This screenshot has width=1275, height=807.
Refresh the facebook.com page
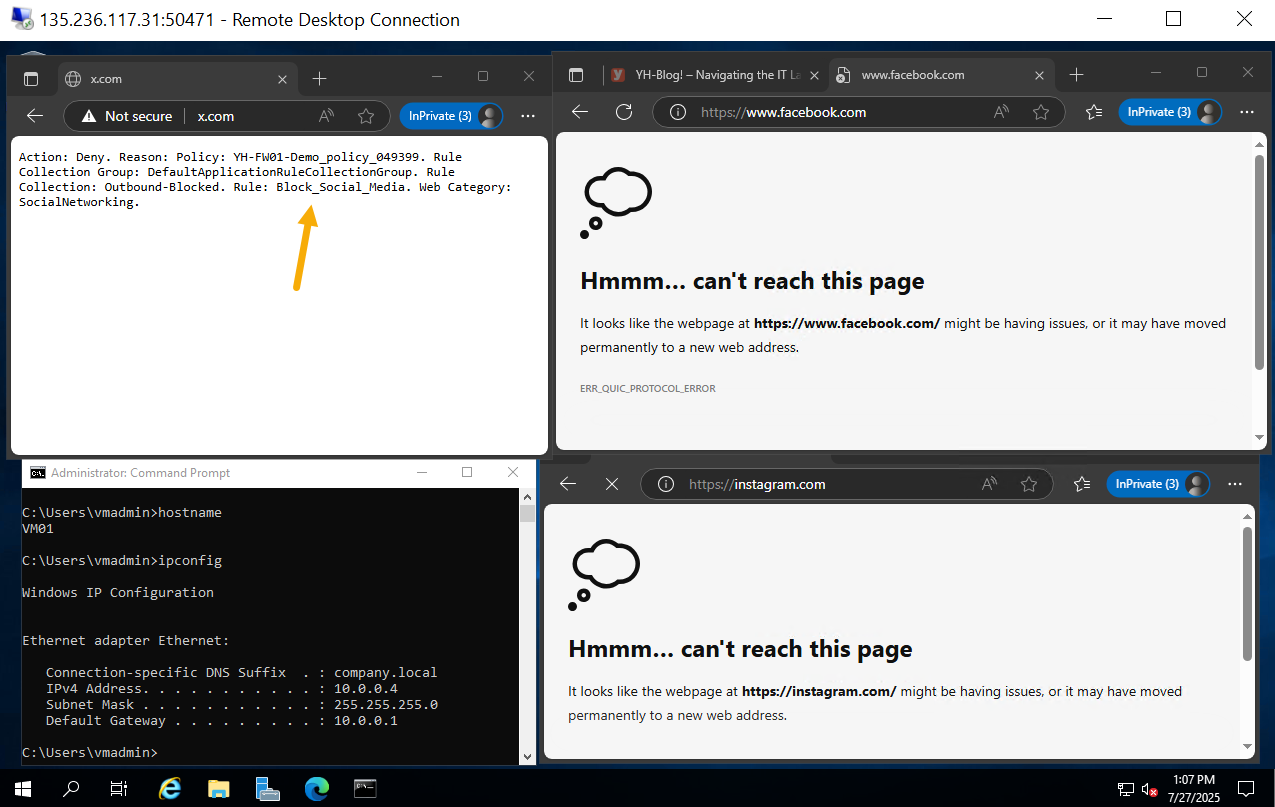click(624, 112)
